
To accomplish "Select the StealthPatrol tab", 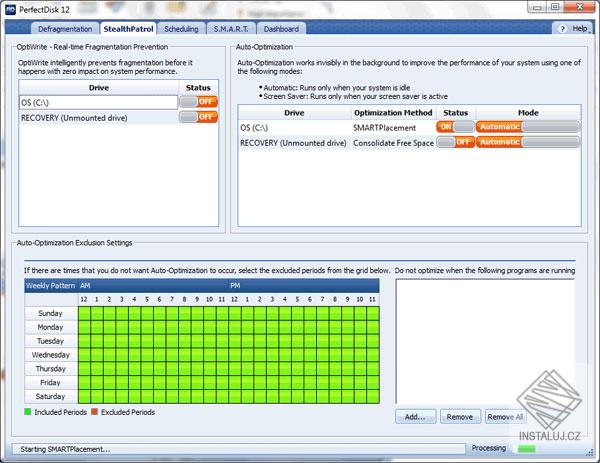I will click(x=128, y=29).
